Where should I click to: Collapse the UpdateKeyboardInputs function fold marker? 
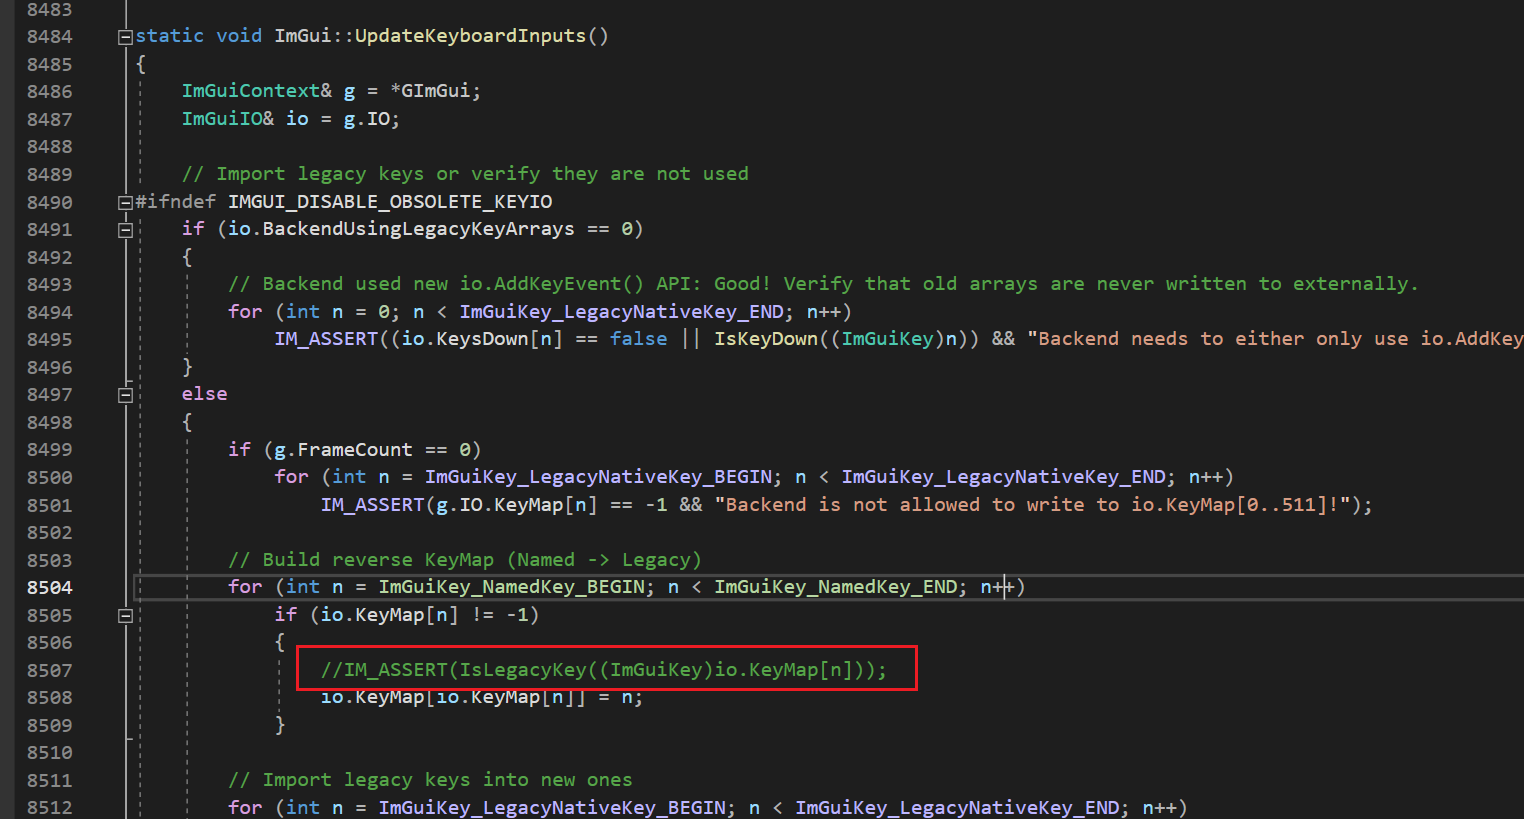(125, 36)
